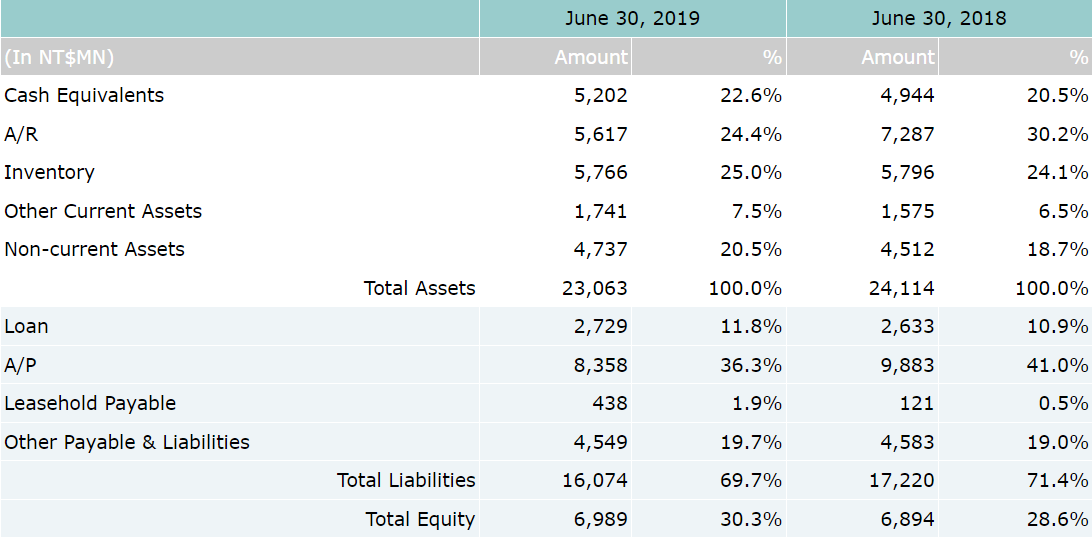Select the Total Assets label
Image resolution: width=1092 pixels, height=539 pixels.
(419, 288)
